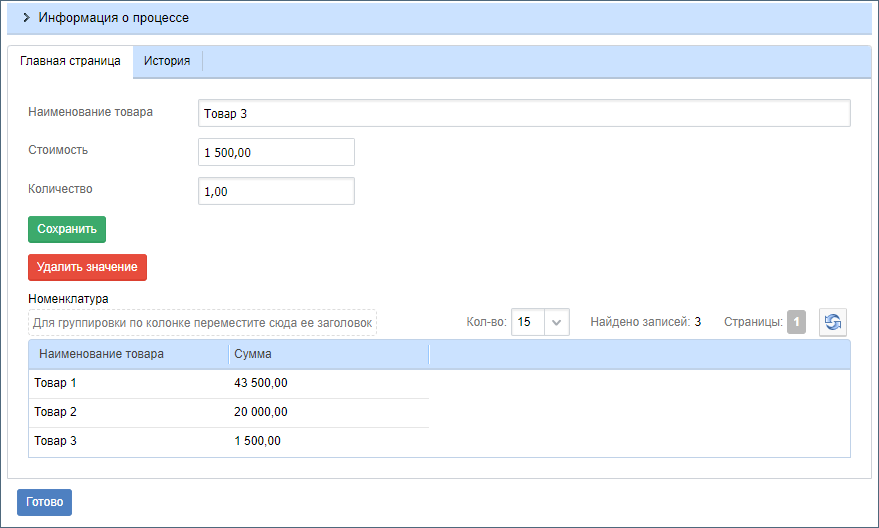The width and height of the screenshot is (879, 528).
Task: Click into the Стоимость field
Action: click(x=276, y=152)
